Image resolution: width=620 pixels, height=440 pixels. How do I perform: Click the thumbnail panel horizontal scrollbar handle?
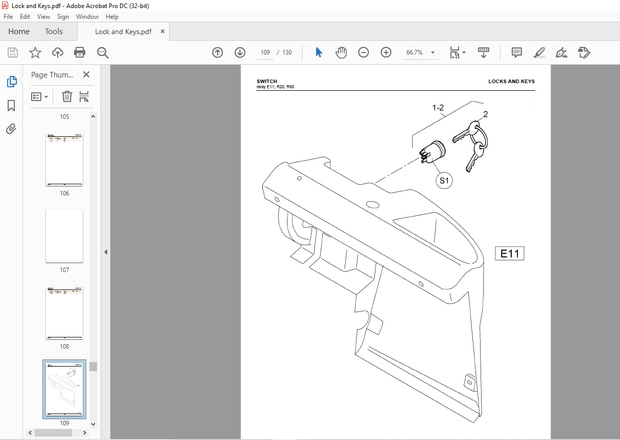coord(53,433)
